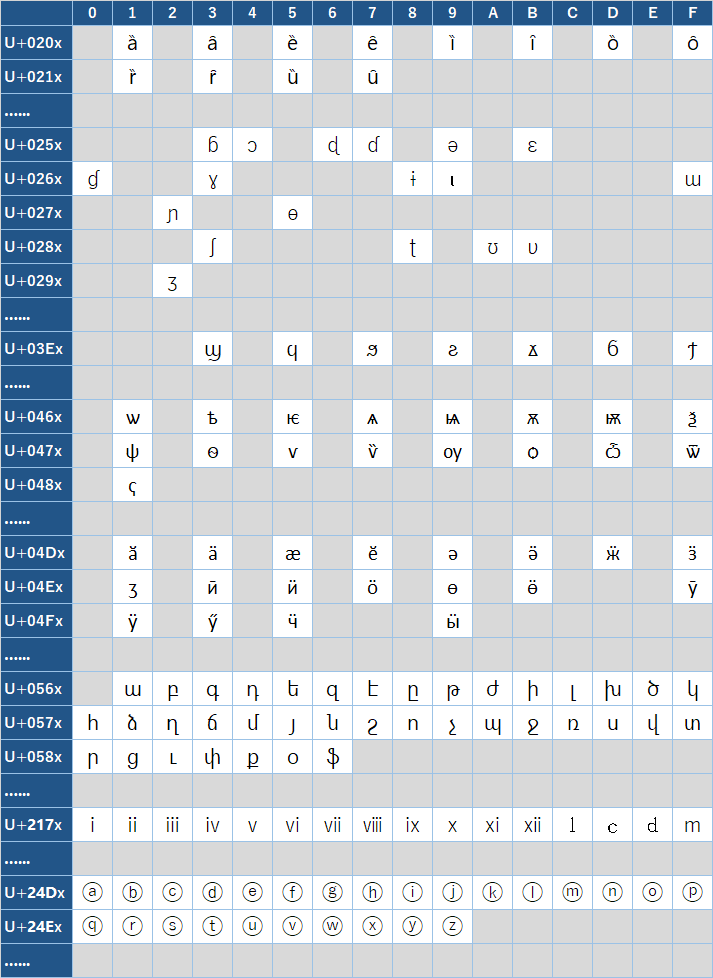Select the esh ʃ in row U+028x
713x978 pixels.
click(212, 247)
